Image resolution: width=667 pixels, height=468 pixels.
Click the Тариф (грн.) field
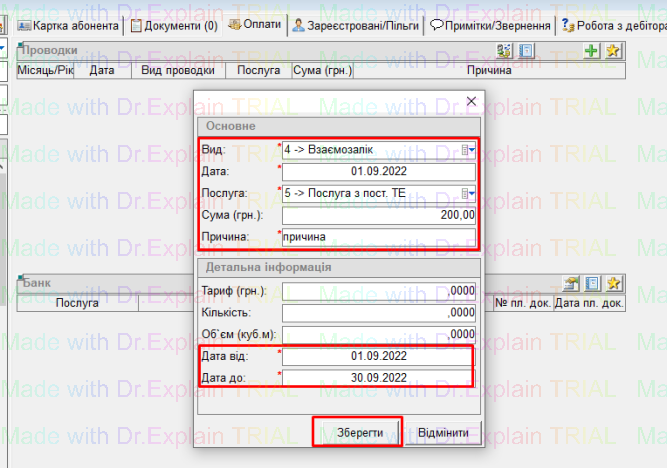click(x=379, y=291)
